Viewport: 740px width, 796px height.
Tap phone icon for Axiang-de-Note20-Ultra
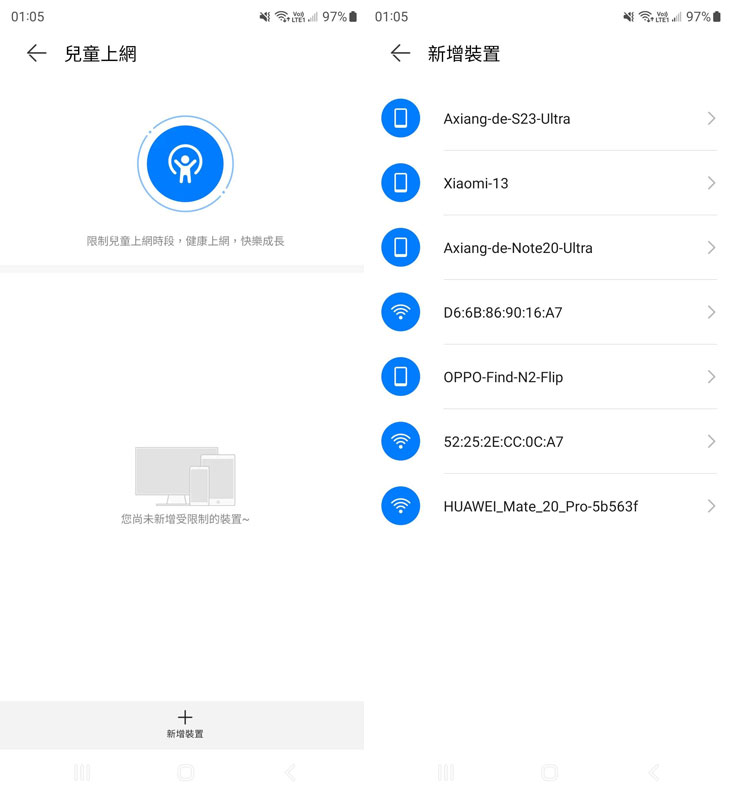coord(400,247)
